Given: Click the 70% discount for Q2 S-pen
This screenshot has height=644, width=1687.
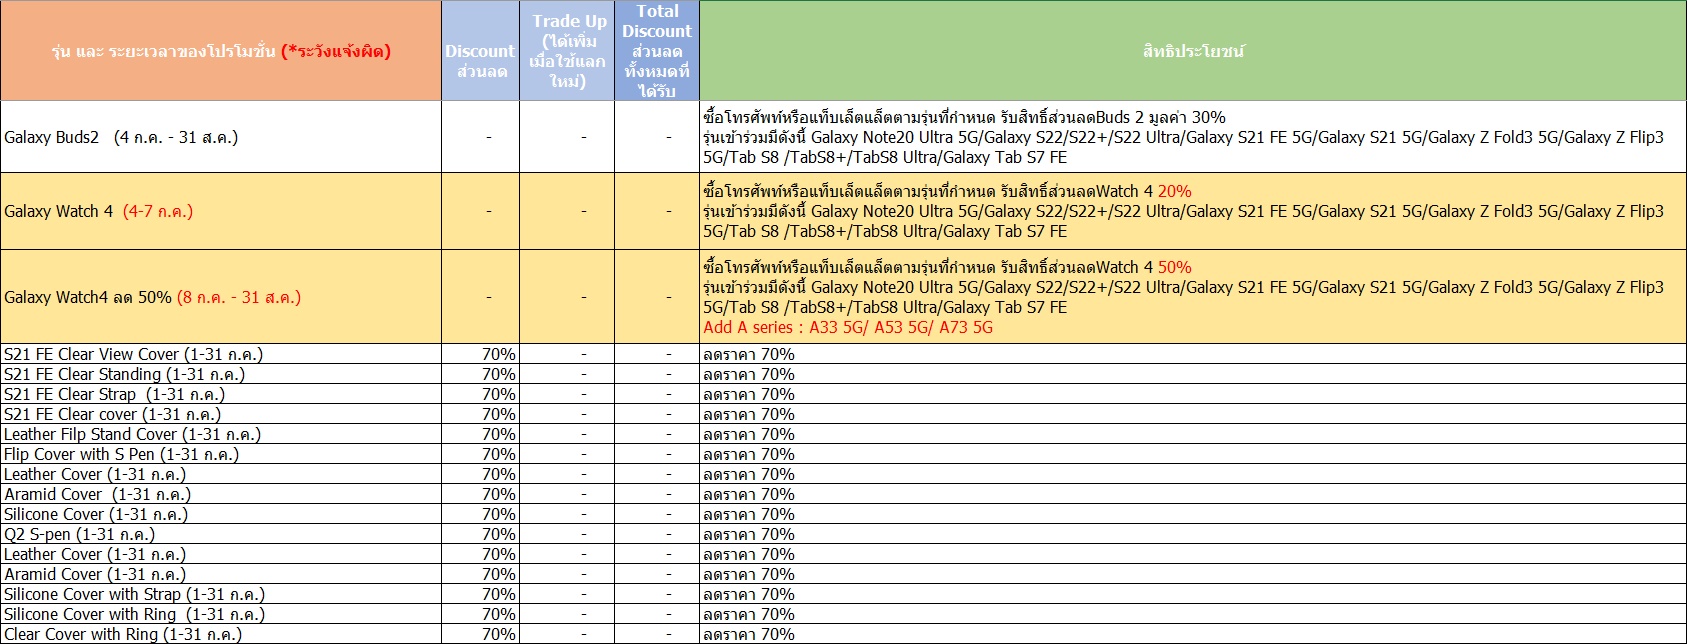Looking at the screenshot, I should click(x=480, y=534).
